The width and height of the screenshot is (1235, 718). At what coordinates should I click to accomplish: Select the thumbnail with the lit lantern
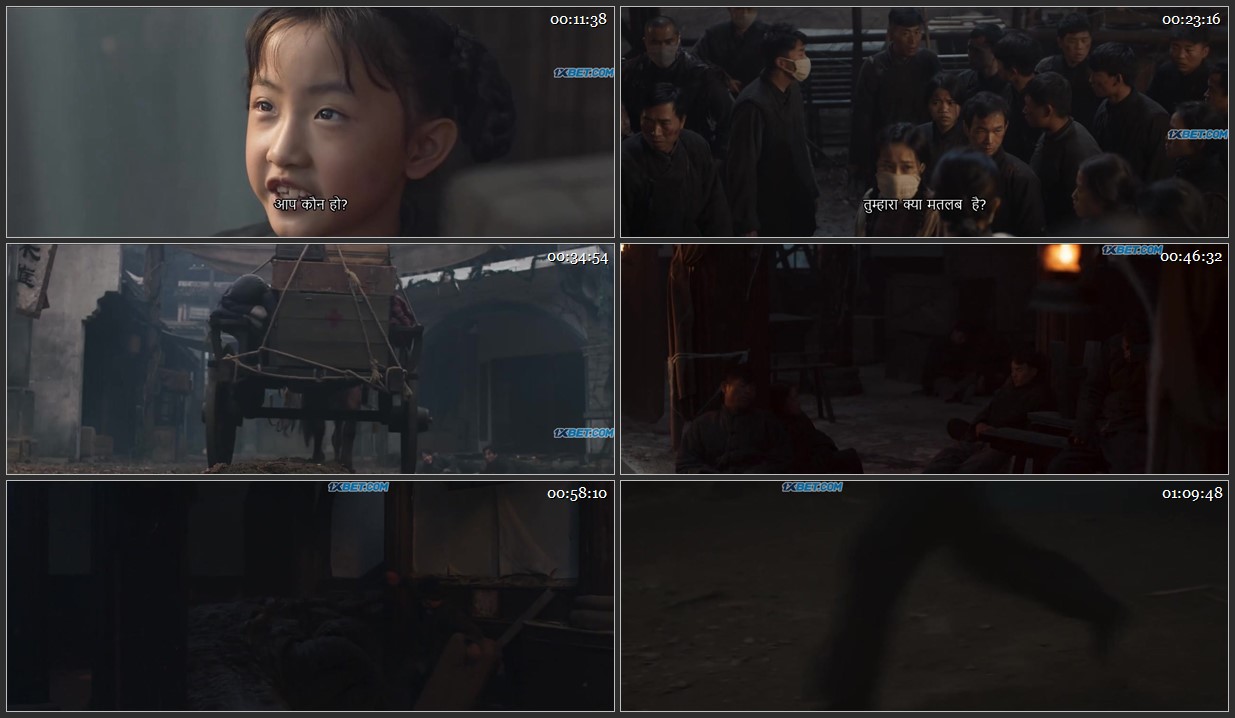click(x=924, y=359)
